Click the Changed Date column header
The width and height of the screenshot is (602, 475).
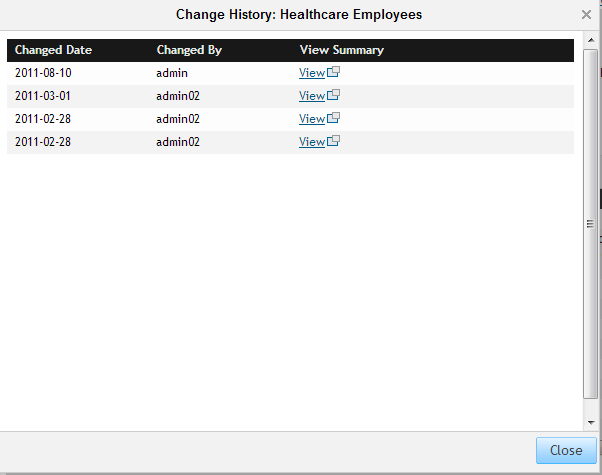tap(53, 50)
